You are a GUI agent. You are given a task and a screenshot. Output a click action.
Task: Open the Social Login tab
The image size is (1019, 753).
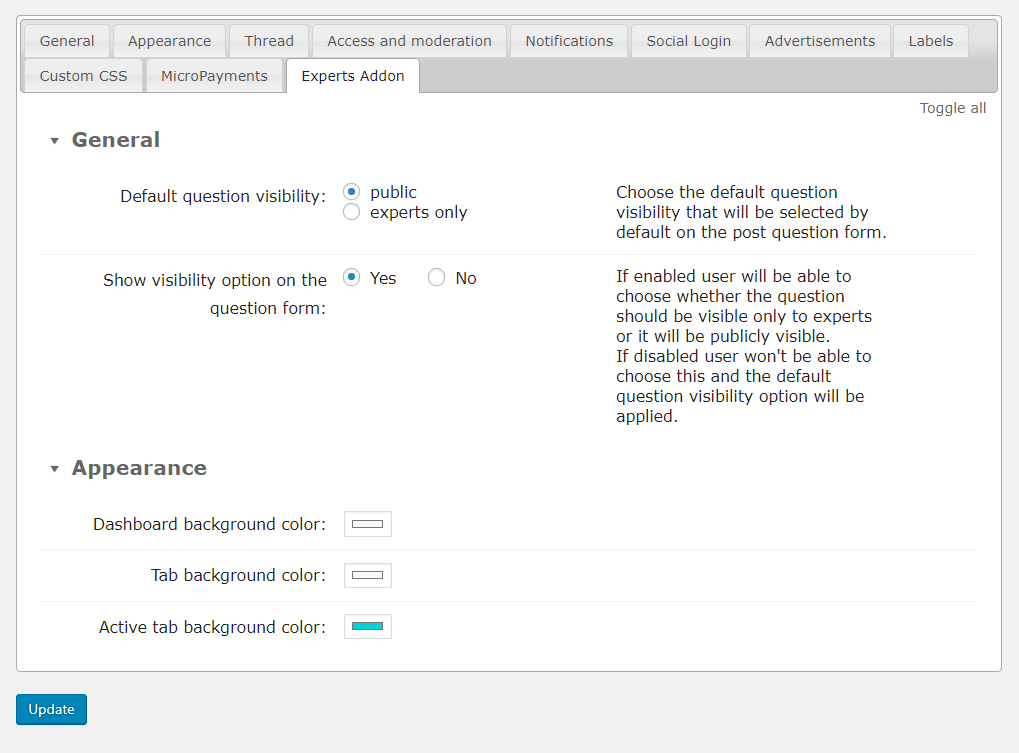point(688,41)
